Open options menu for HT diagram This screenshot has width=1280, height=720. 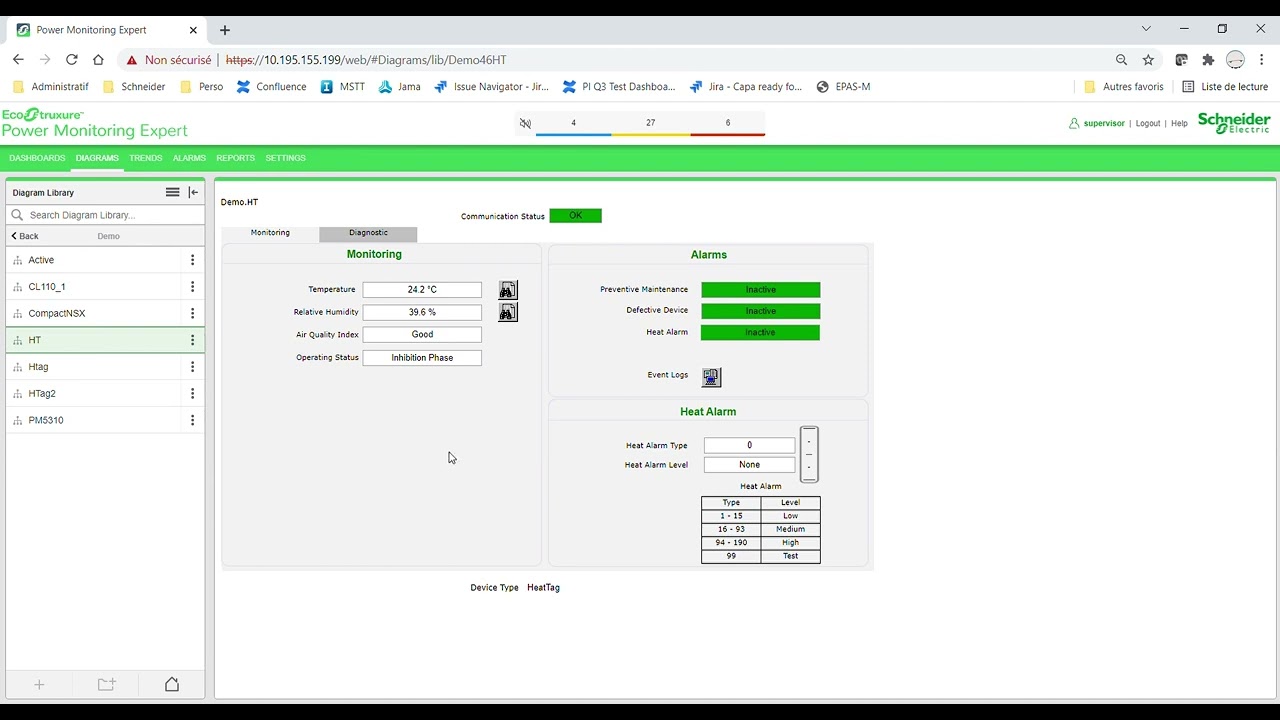(193, 340)
